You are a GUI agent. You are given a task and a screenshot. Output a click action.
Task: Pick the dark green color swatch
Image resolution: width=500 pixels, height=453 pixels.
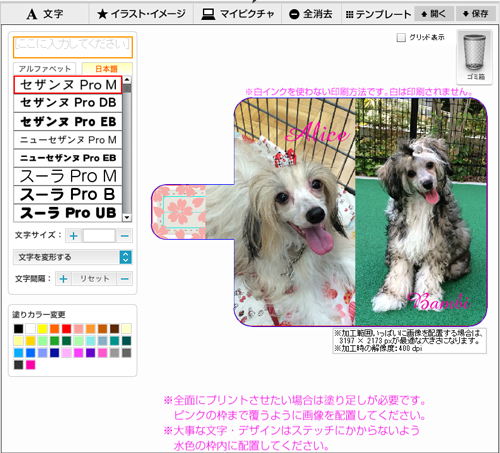67,341
